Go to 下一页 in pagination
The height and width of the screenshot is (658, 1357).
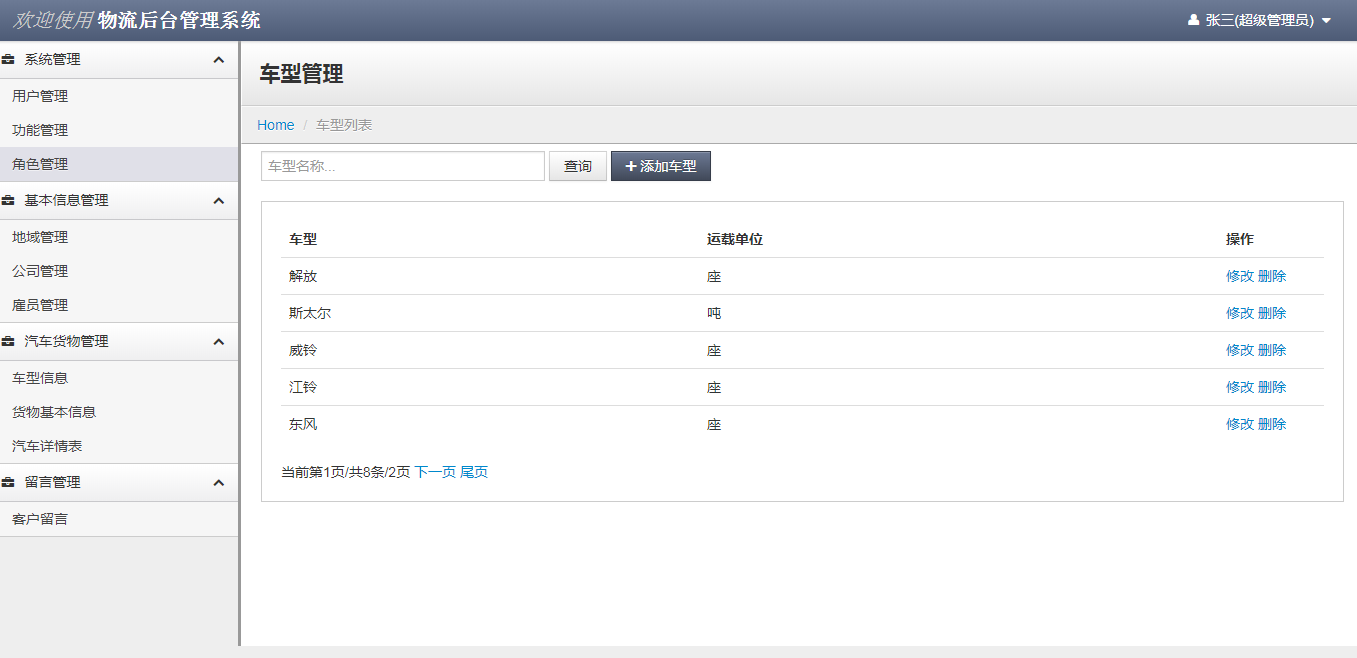point(435,472)
